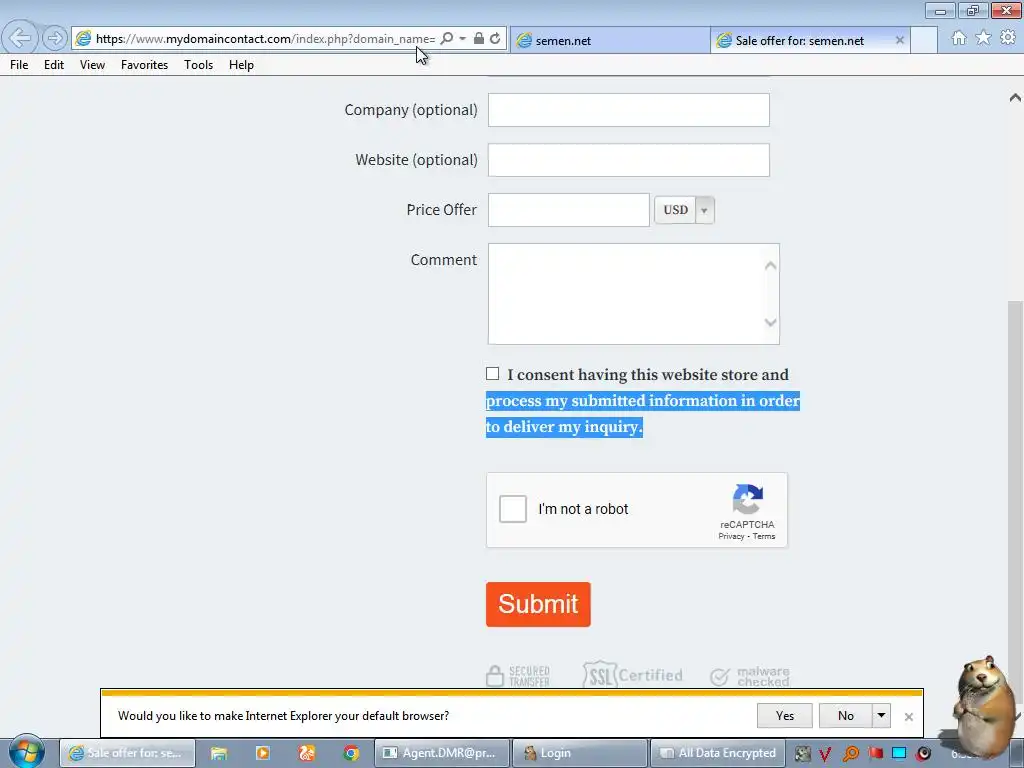Open the View menu
Viewport: 1024px width, 768px height.
[92, 65]
